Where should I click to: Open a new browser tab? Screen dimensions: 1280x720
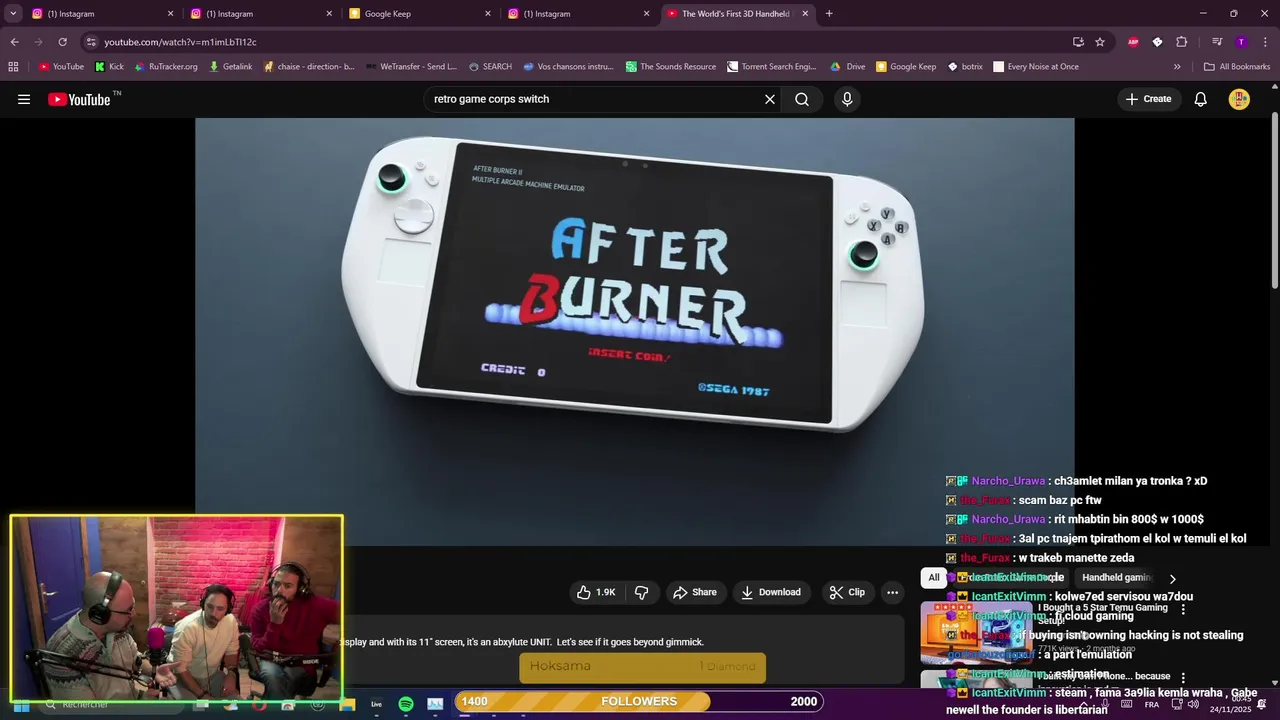829,14
